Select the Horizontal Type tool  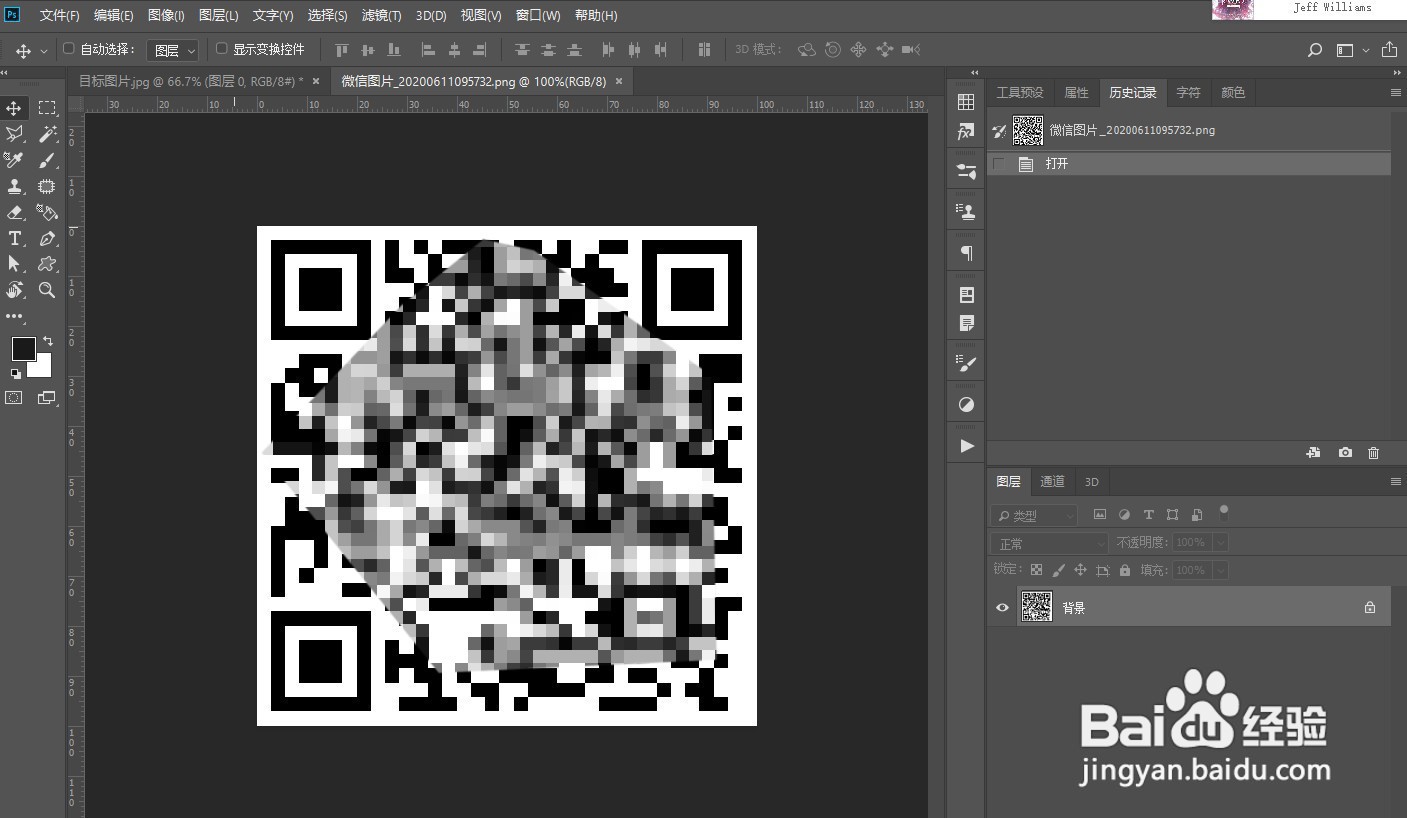click(14, 238)
